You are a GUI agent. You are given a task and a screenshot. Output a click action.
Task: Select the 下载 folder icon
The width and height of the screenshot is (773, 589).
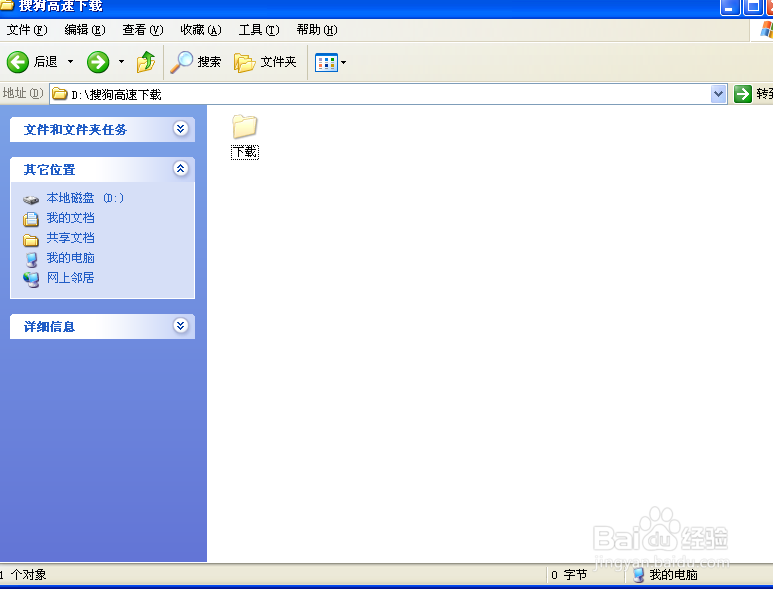coord(245,127)
